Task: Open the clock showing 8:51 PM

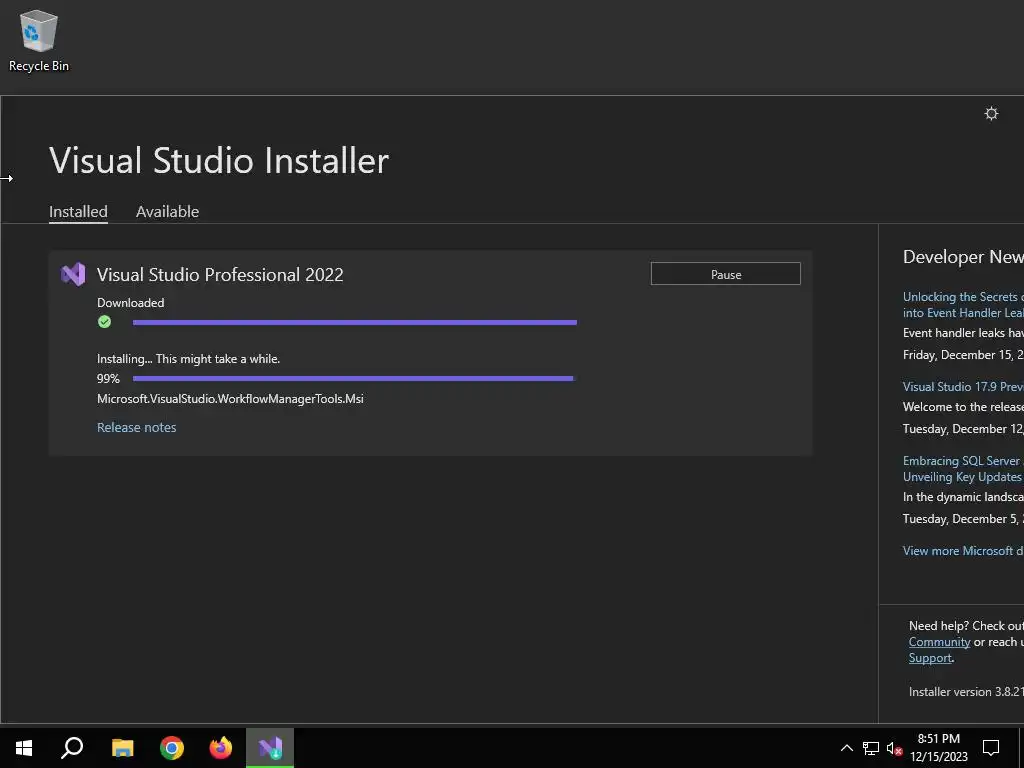Action: (938, 748)
